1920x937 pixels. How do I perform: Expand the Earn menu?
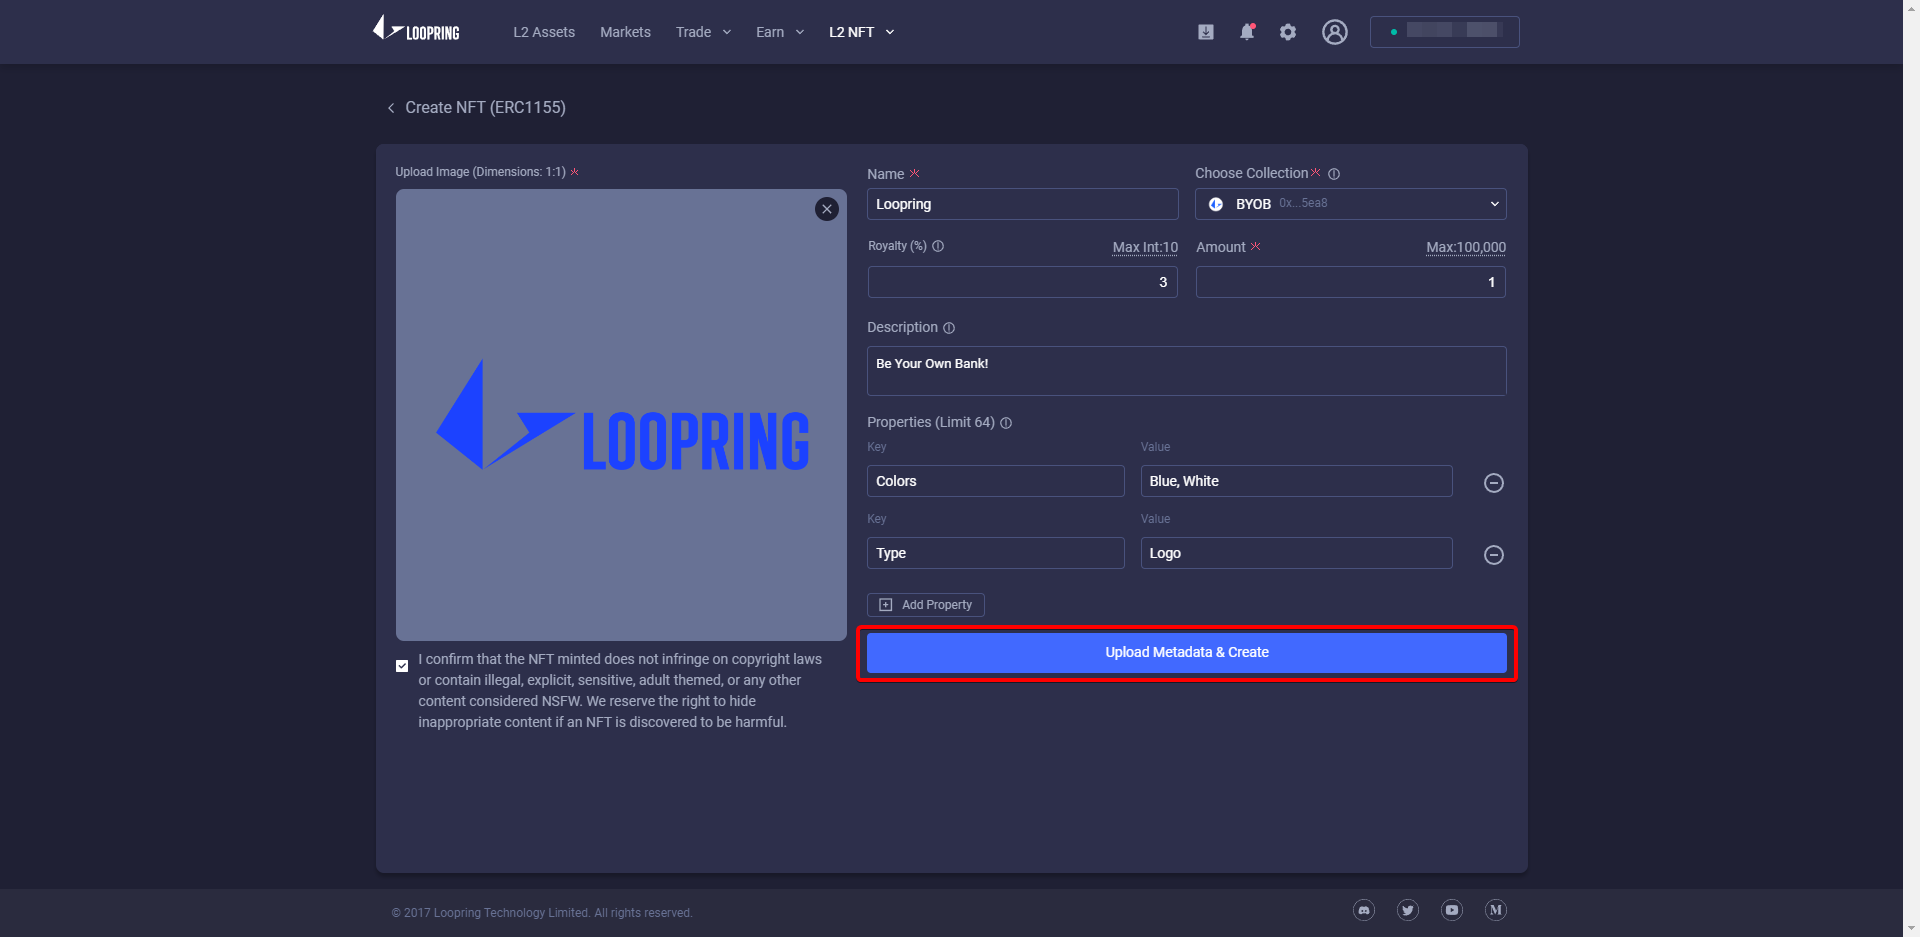780,32
